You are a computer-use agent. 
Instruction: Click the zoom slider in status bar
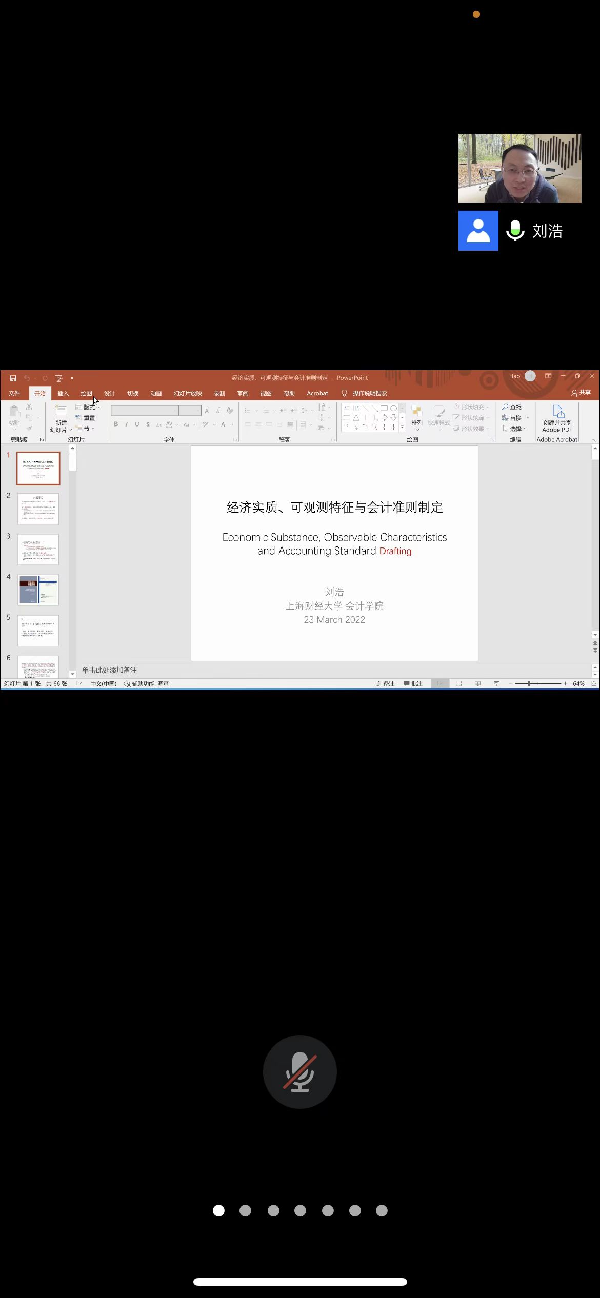(x=541, y=683)
